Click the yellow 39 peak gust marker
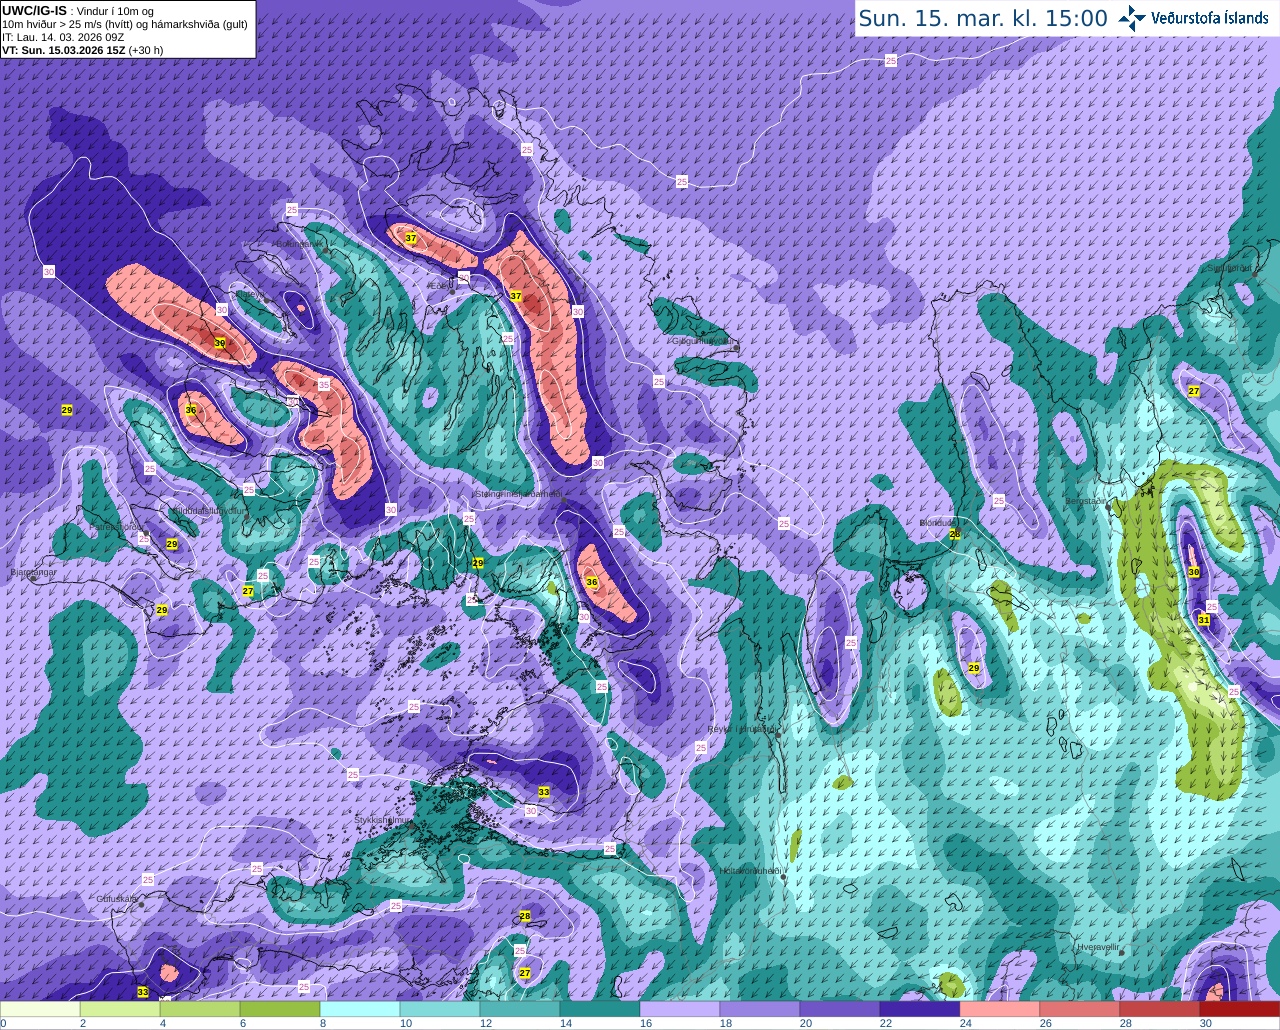Viewport: 1280px width, 1030px height. click(x=220, y=343)
